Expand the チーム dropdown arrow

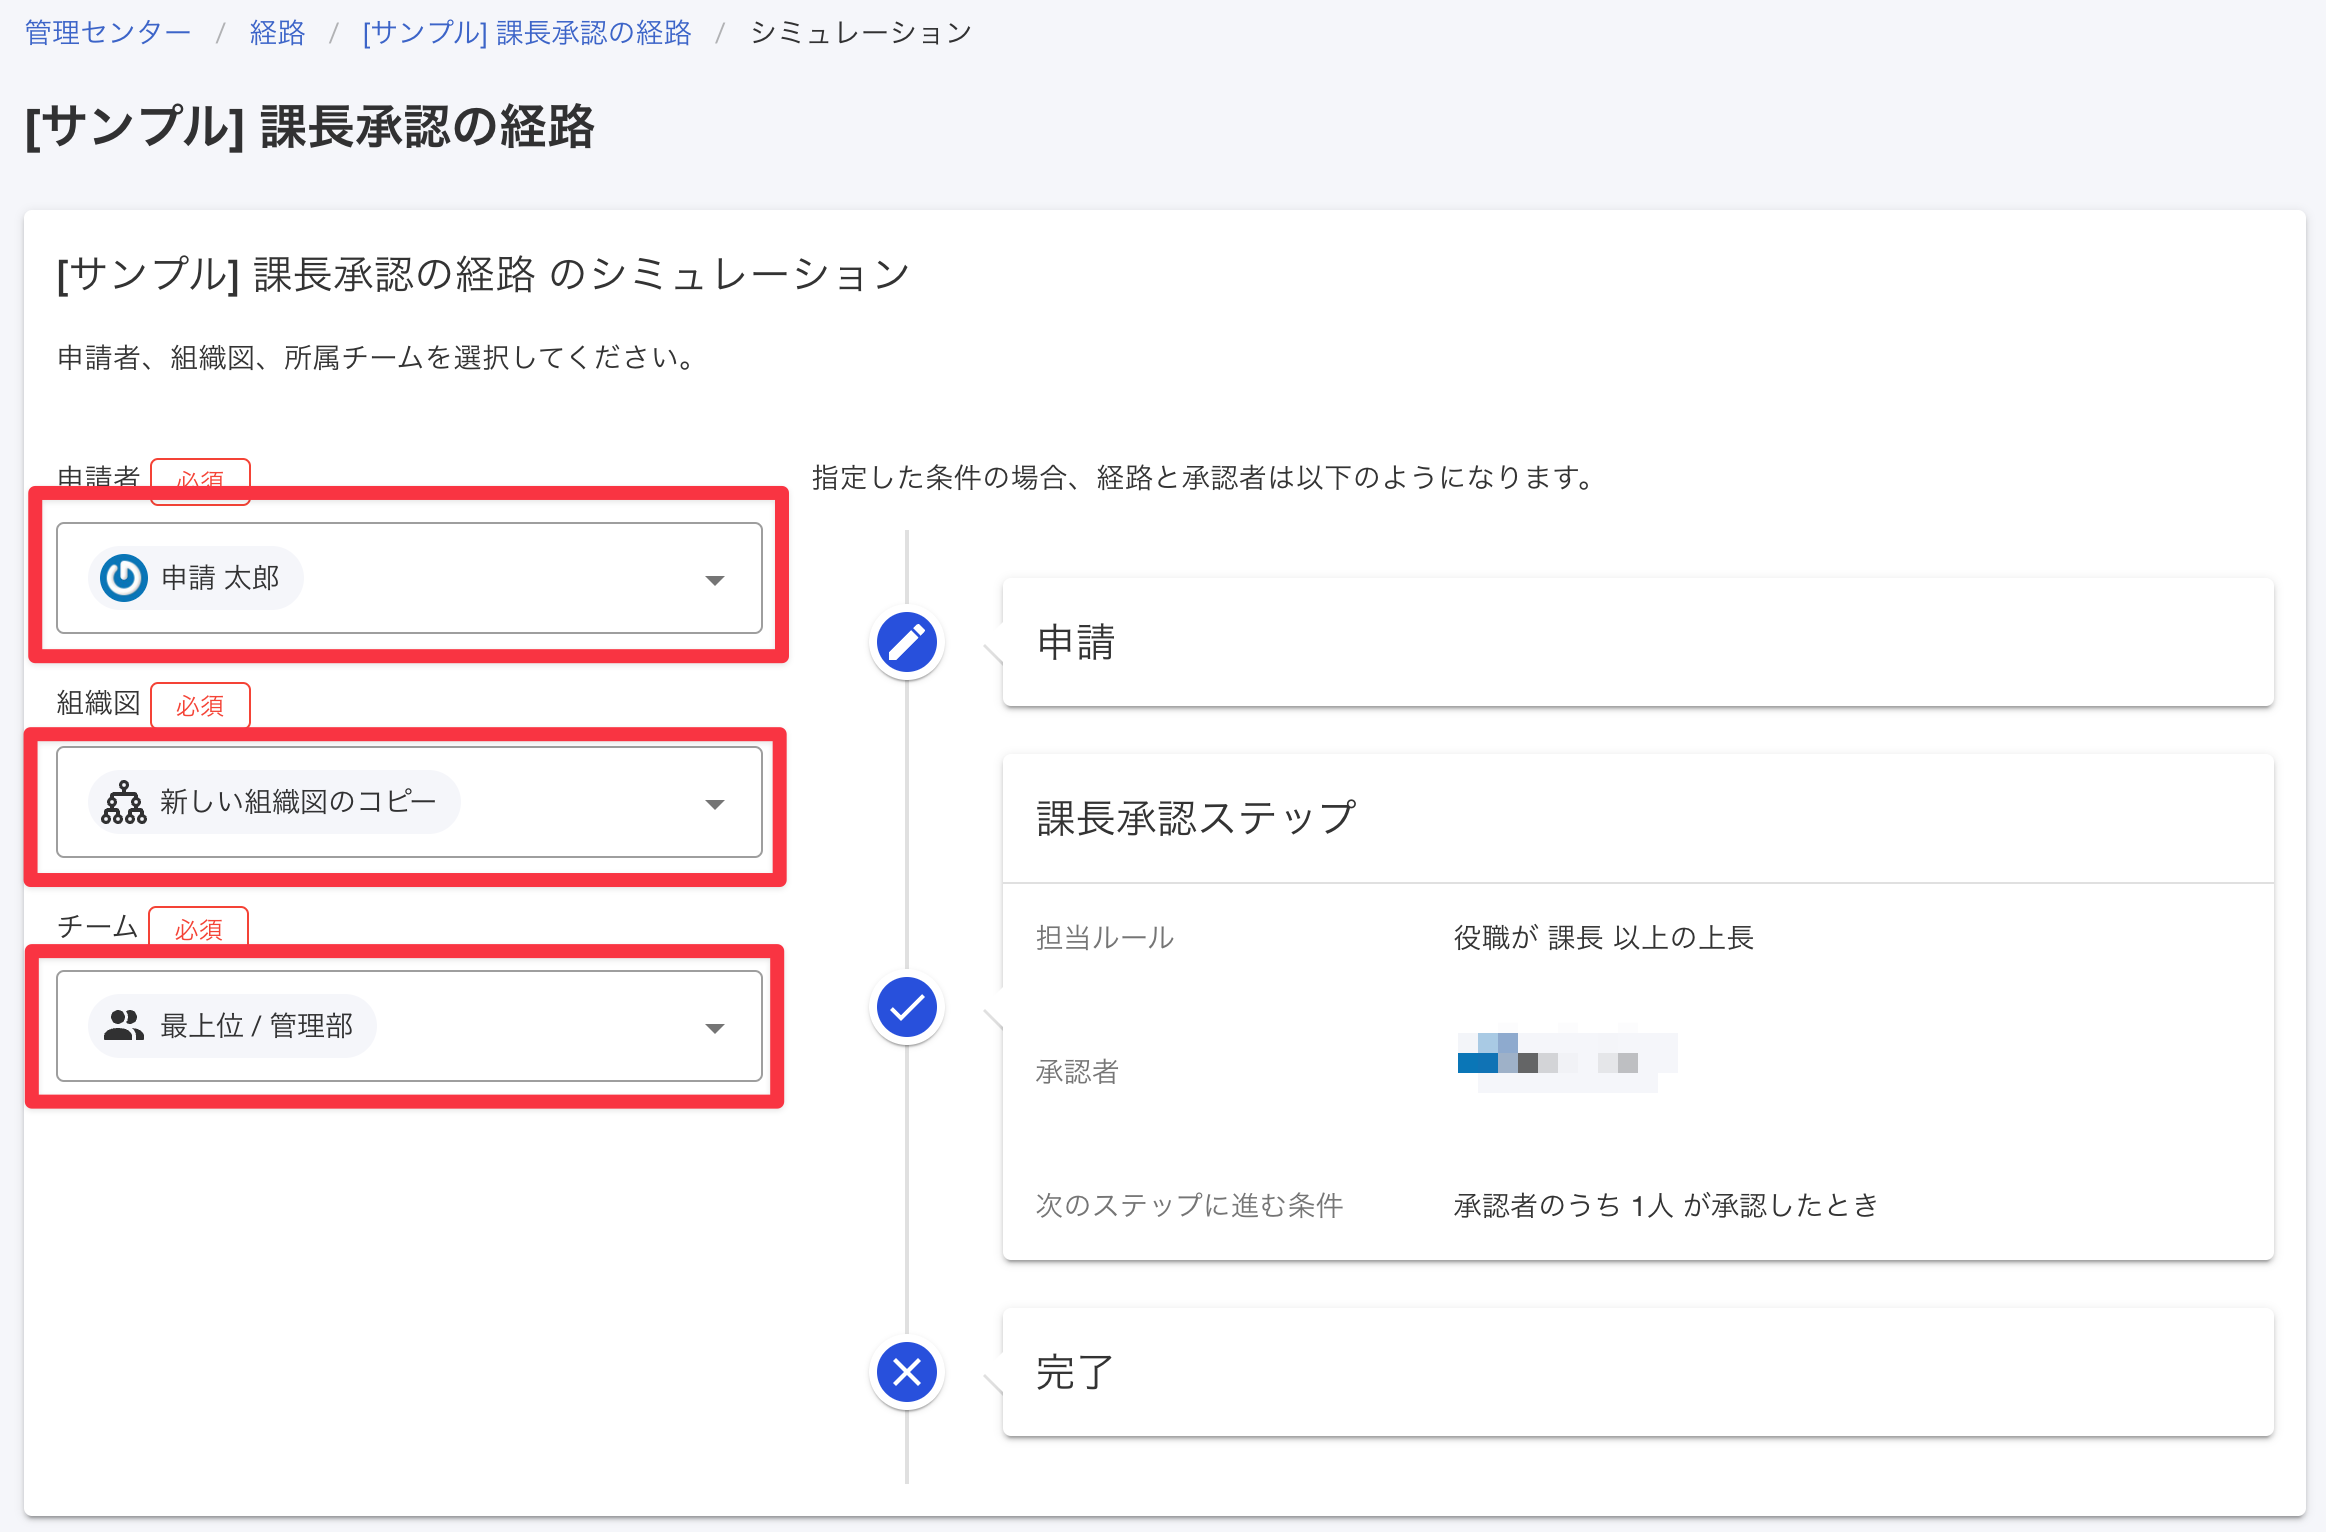[714, 1028]
